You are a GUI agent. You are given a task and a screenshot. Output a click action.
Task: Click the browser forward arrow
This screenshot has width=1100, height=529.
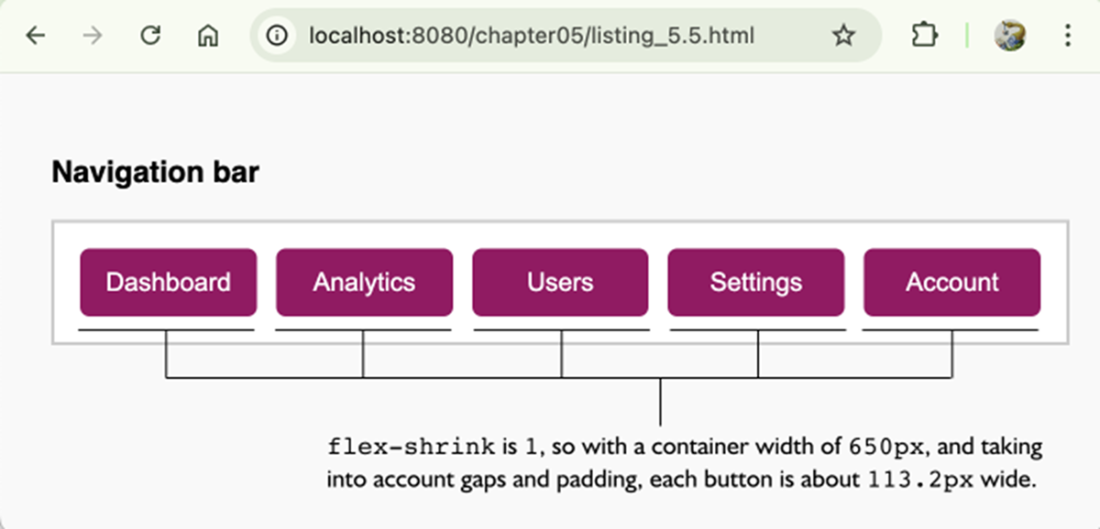click(x=93, y=36)
